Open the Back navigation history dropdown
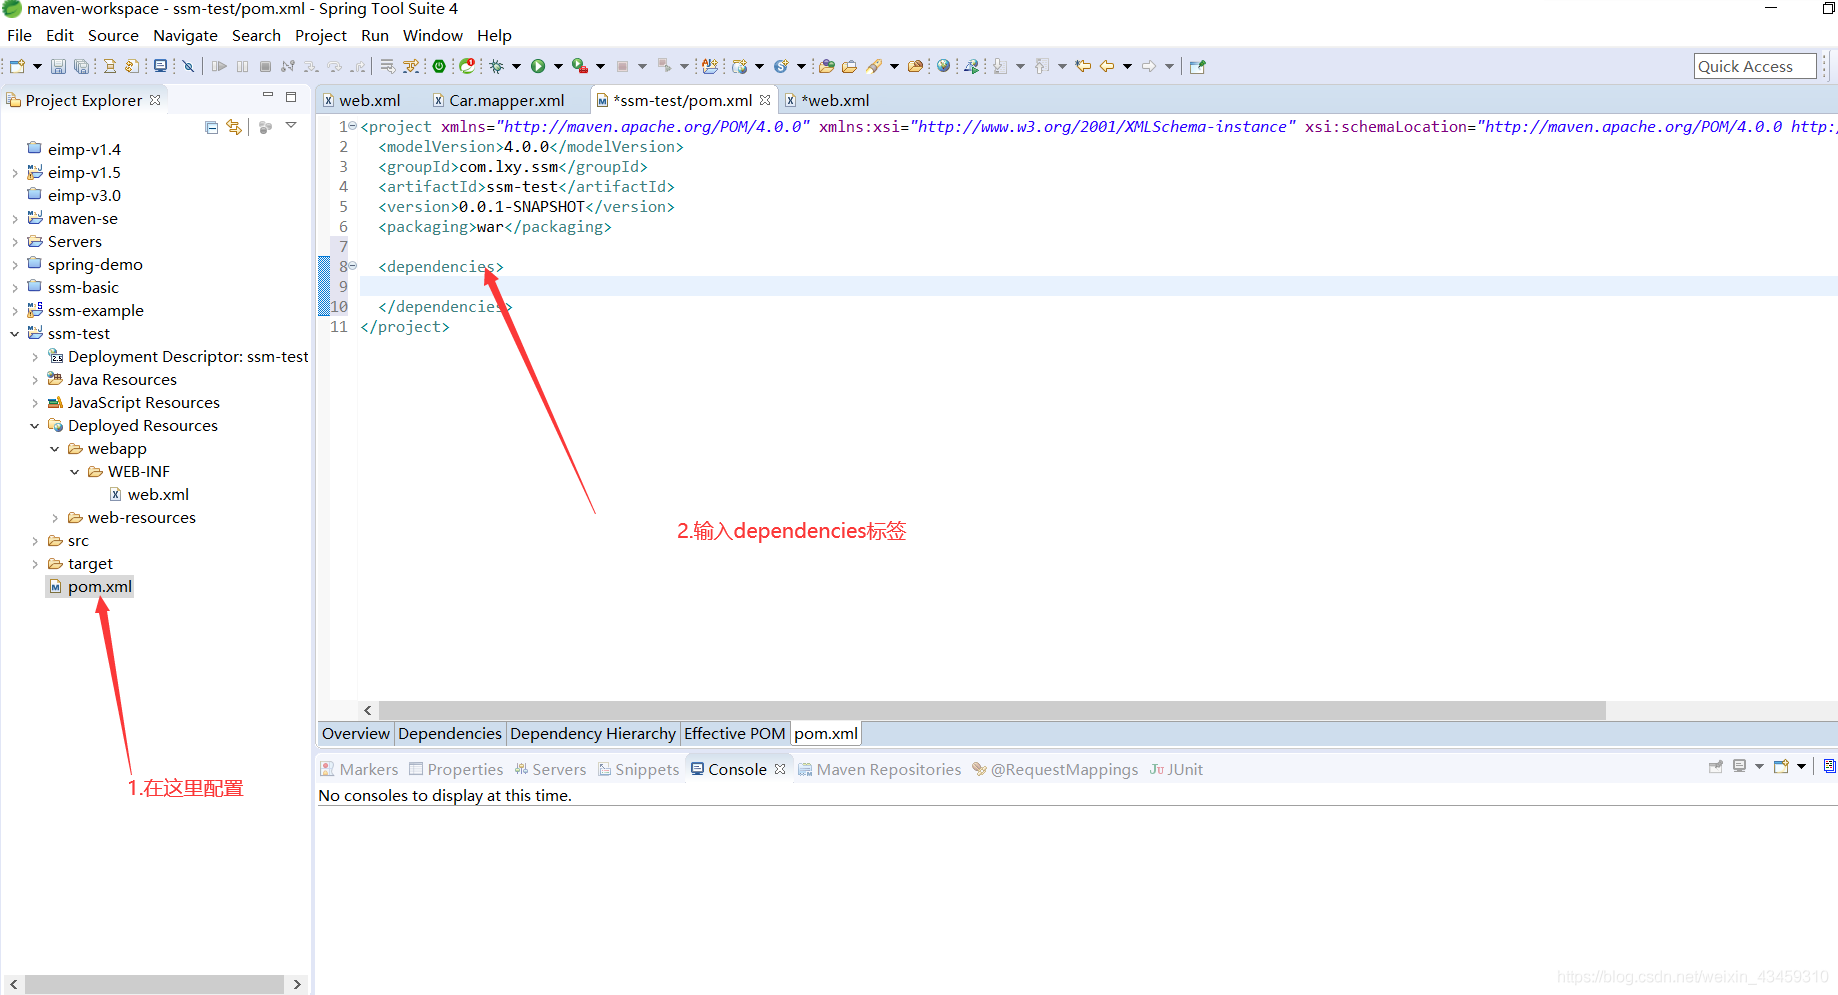 click(x=1127, y=66)
